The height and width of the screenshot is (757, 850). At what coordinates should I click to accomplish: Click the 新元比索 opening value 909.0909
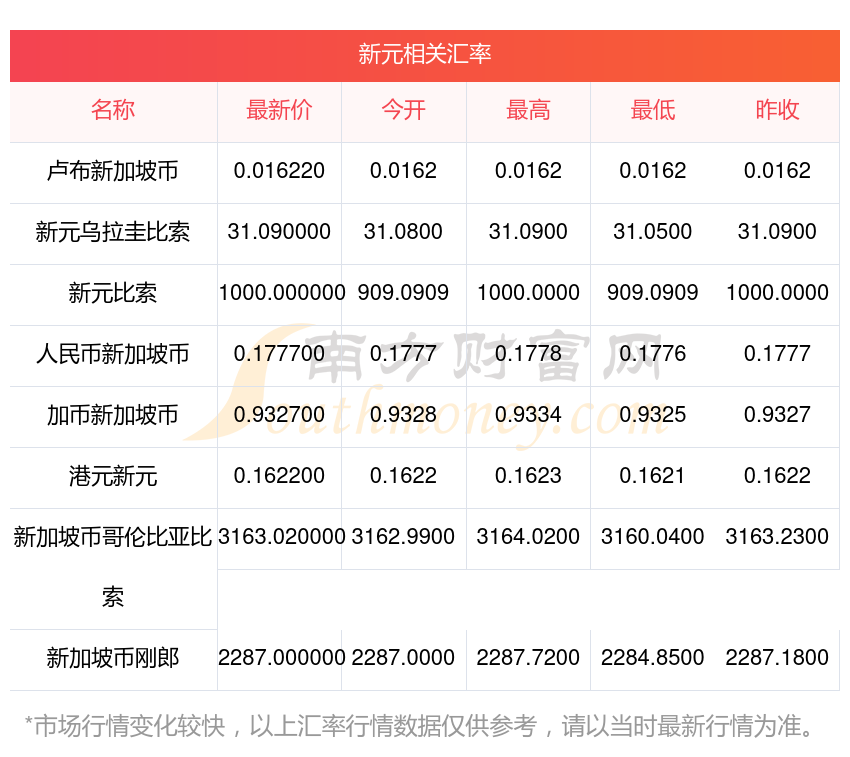[403, 293]
